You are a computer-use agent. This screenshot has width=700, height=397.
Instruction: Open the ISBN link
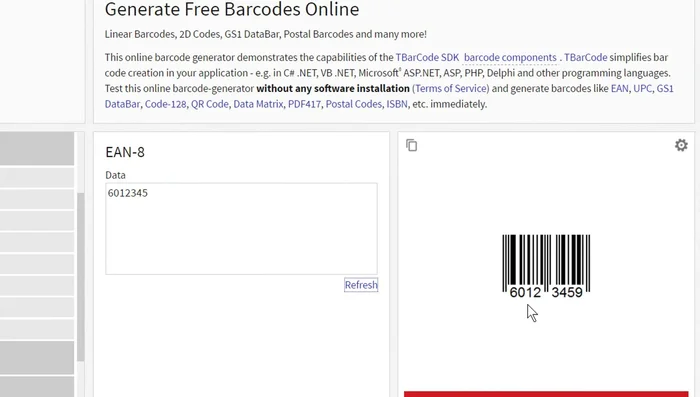[x=397, y=104]
